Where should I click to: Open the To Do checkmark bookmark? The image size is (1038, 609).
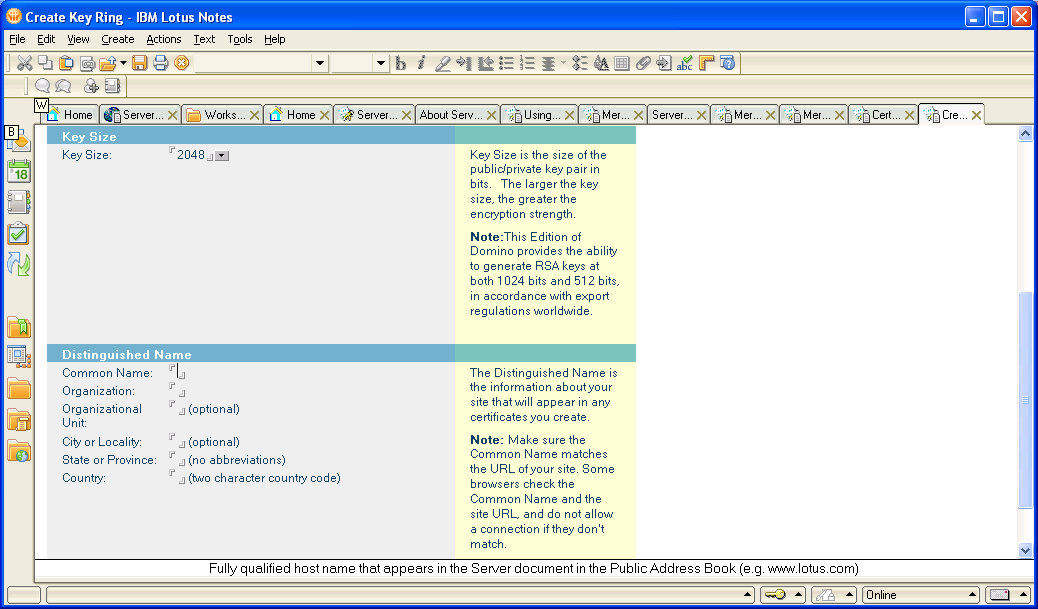coord(19,234)
